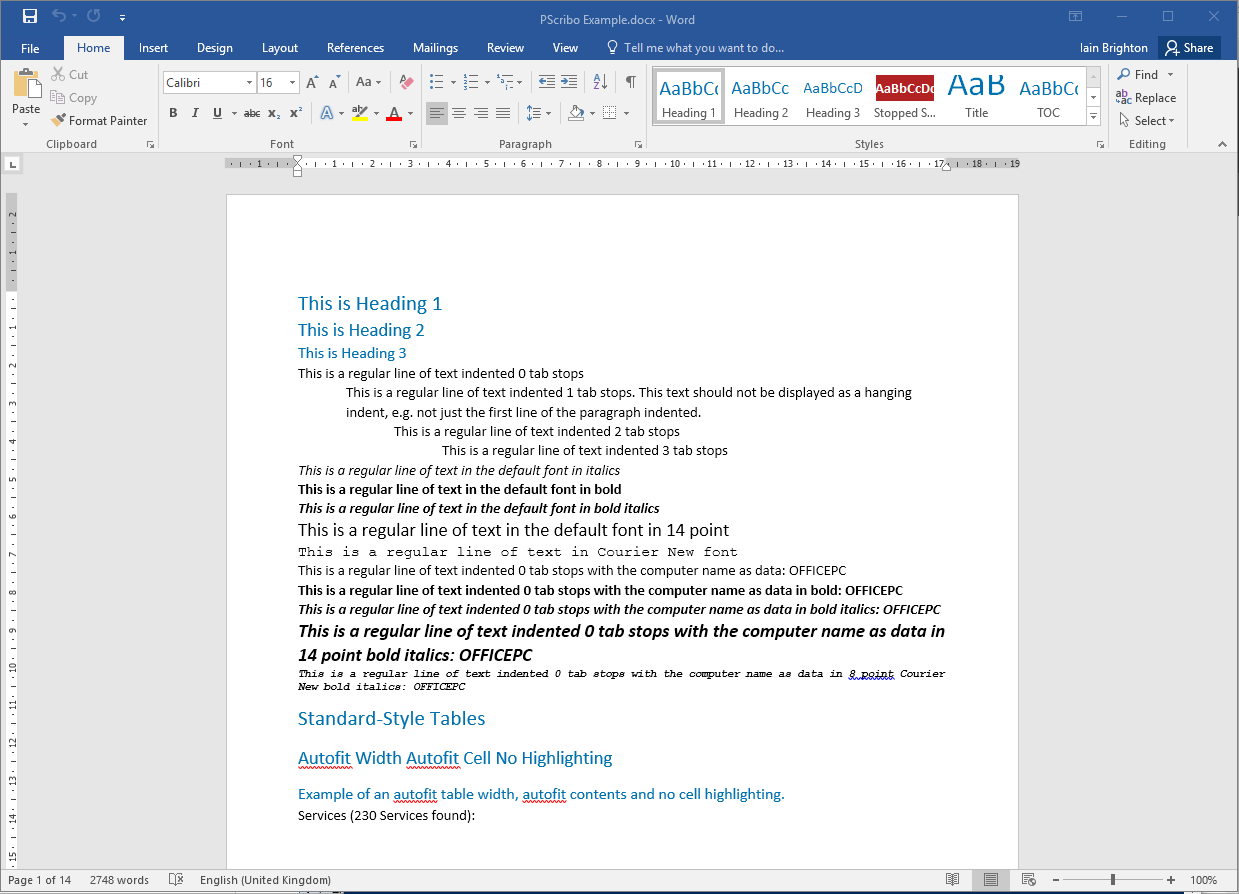Switch to Web Layout view
This screenshot has width=1239, height=894.
1028,880
